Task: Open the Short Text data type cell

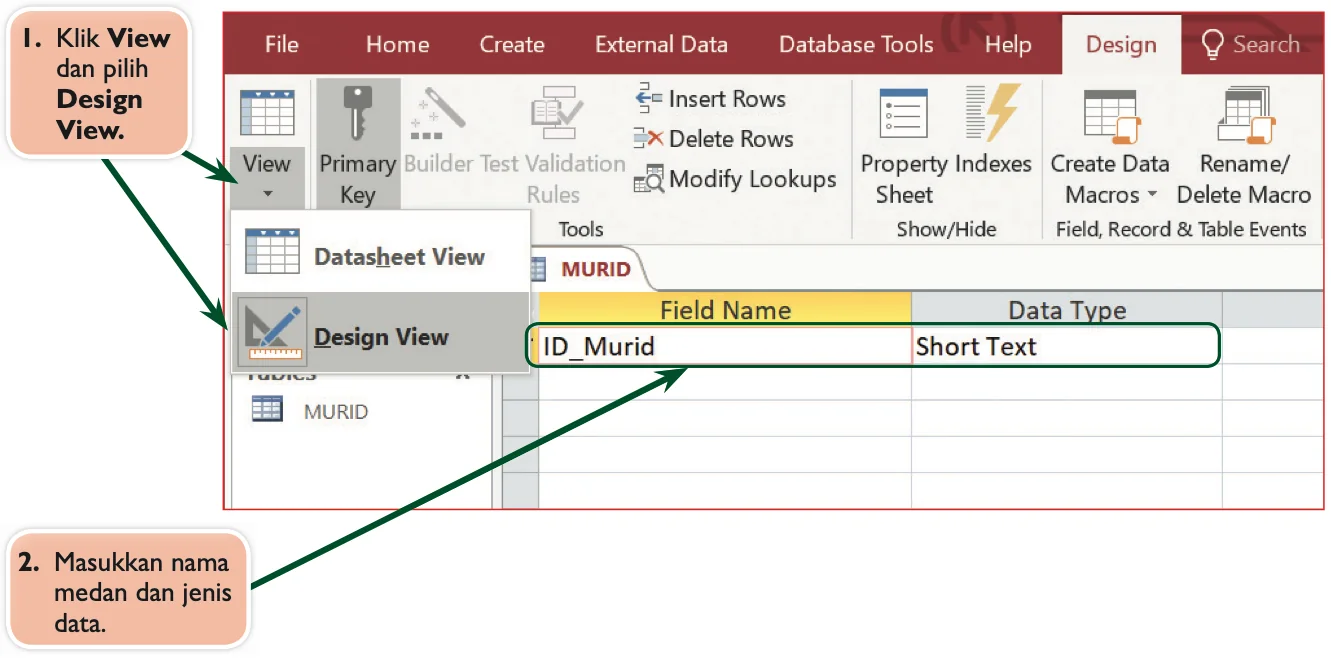Action: point(1066,346)
